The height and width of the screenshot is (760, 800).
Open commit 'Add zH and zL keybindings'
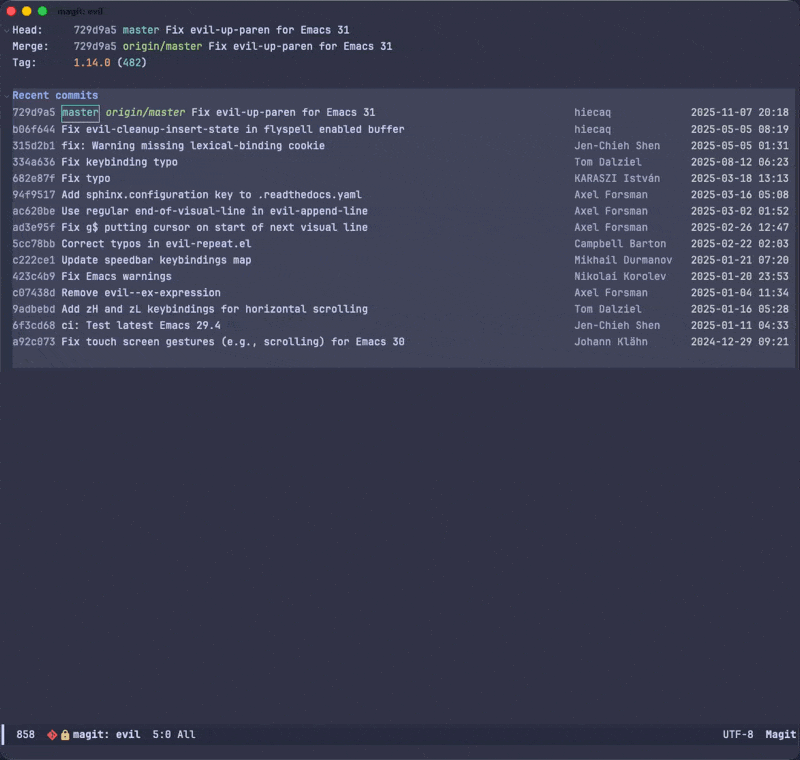click(214, 309)
